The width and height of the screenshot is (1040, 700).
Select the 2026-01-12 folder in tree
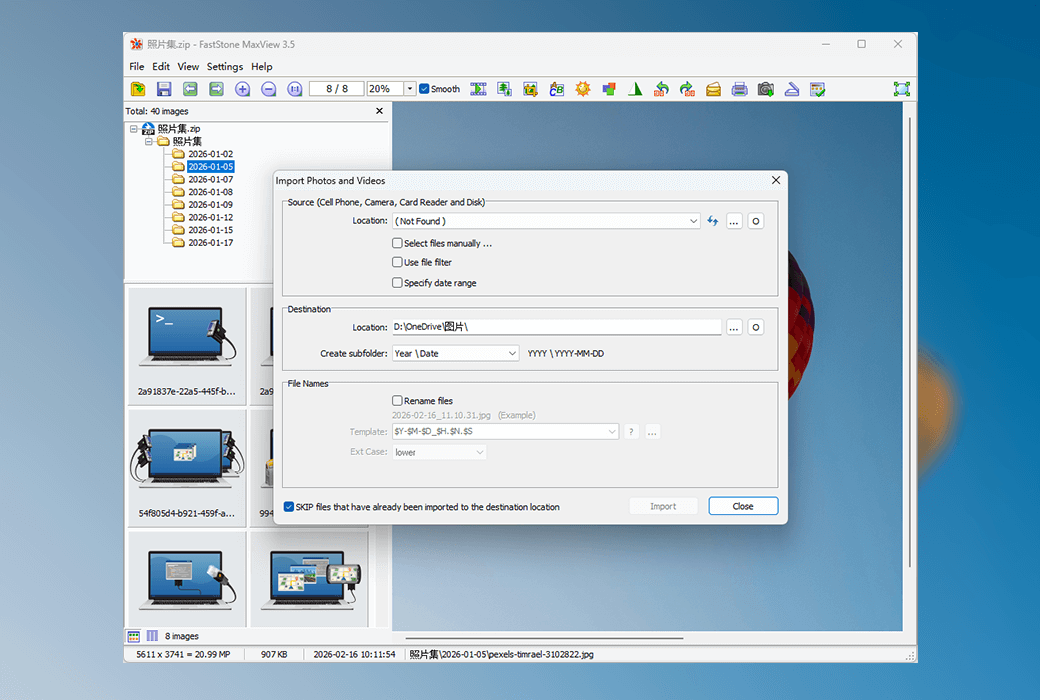click(210, 217)
